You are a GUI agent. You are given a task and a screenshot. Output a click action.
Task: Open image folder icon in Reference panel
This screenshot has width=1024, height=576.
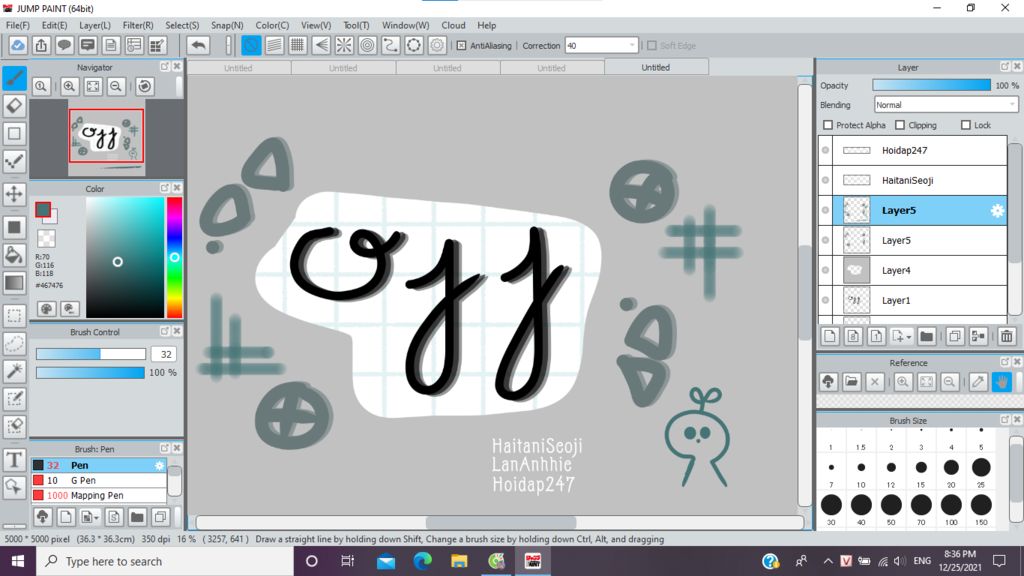click(852, 381)
